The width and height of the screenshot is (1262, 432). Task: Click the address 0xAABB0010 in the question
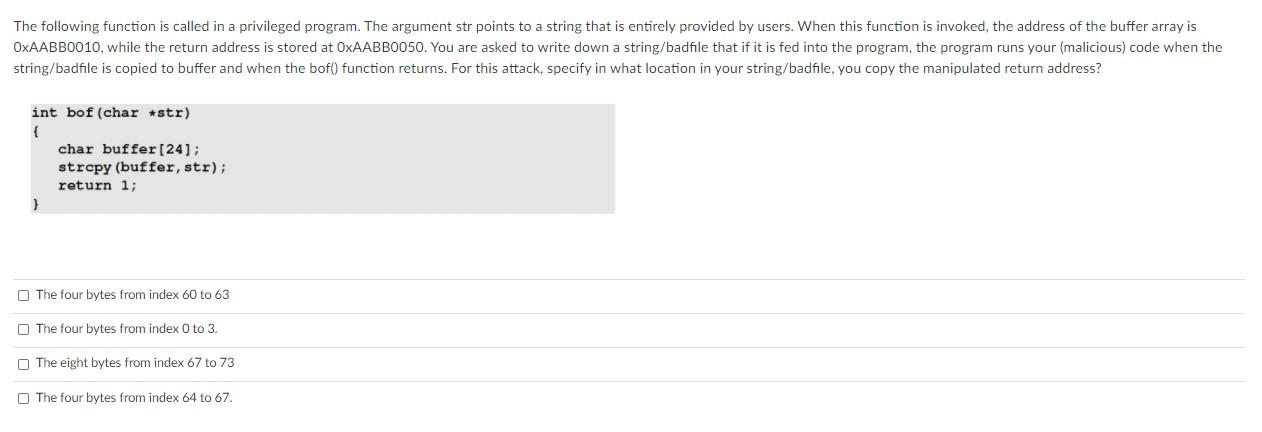coord(48,47)
